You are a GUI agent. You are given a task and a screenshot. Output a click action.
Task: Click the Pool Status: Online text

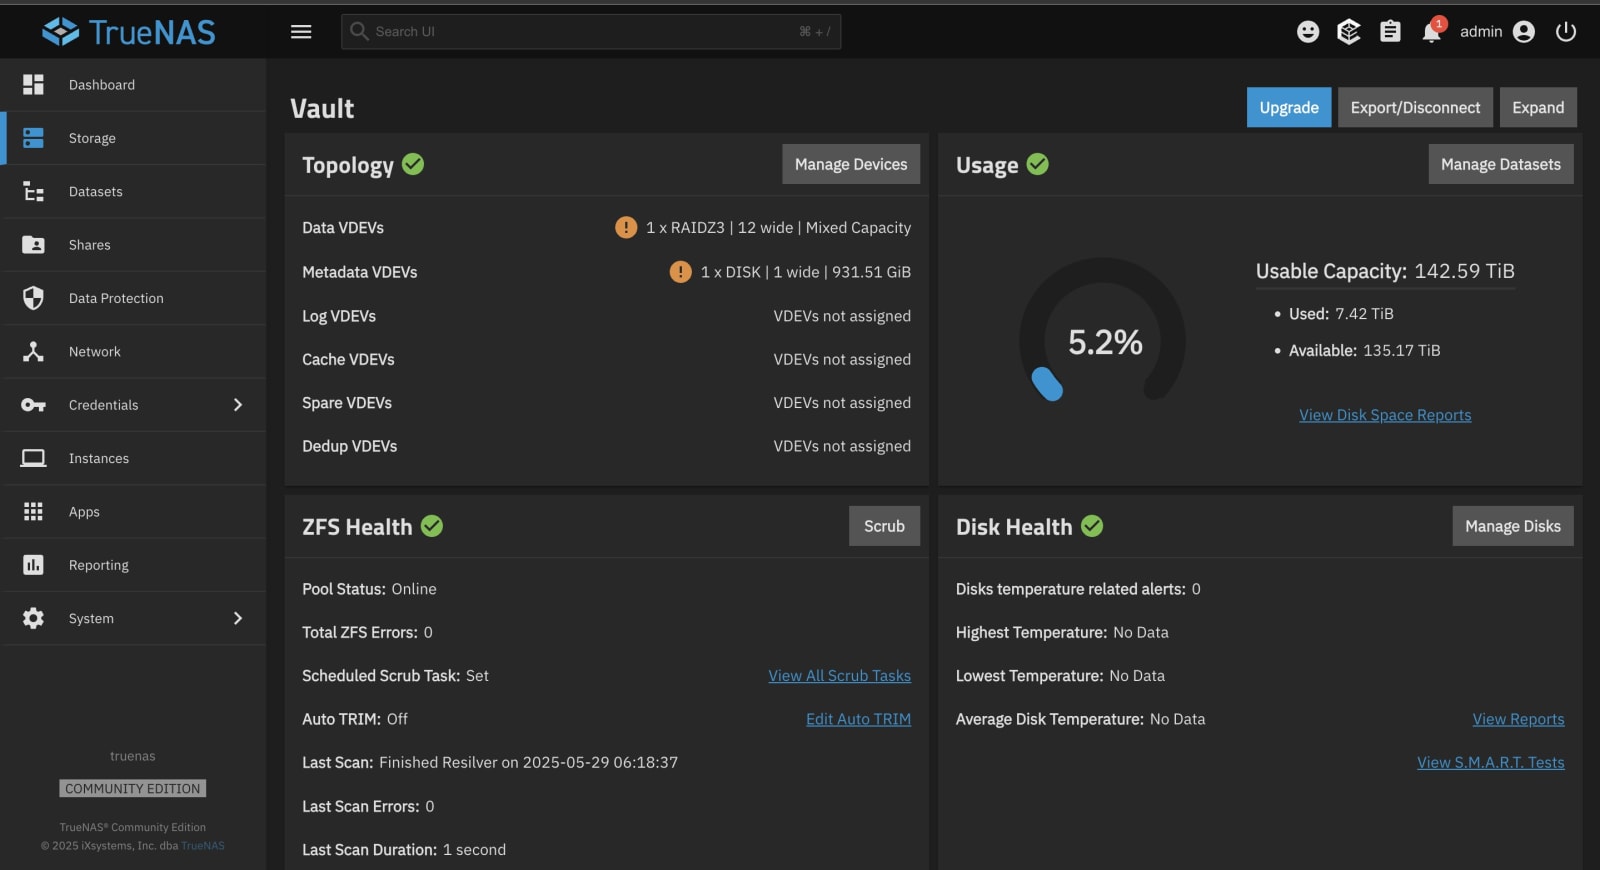coord(369,589)
